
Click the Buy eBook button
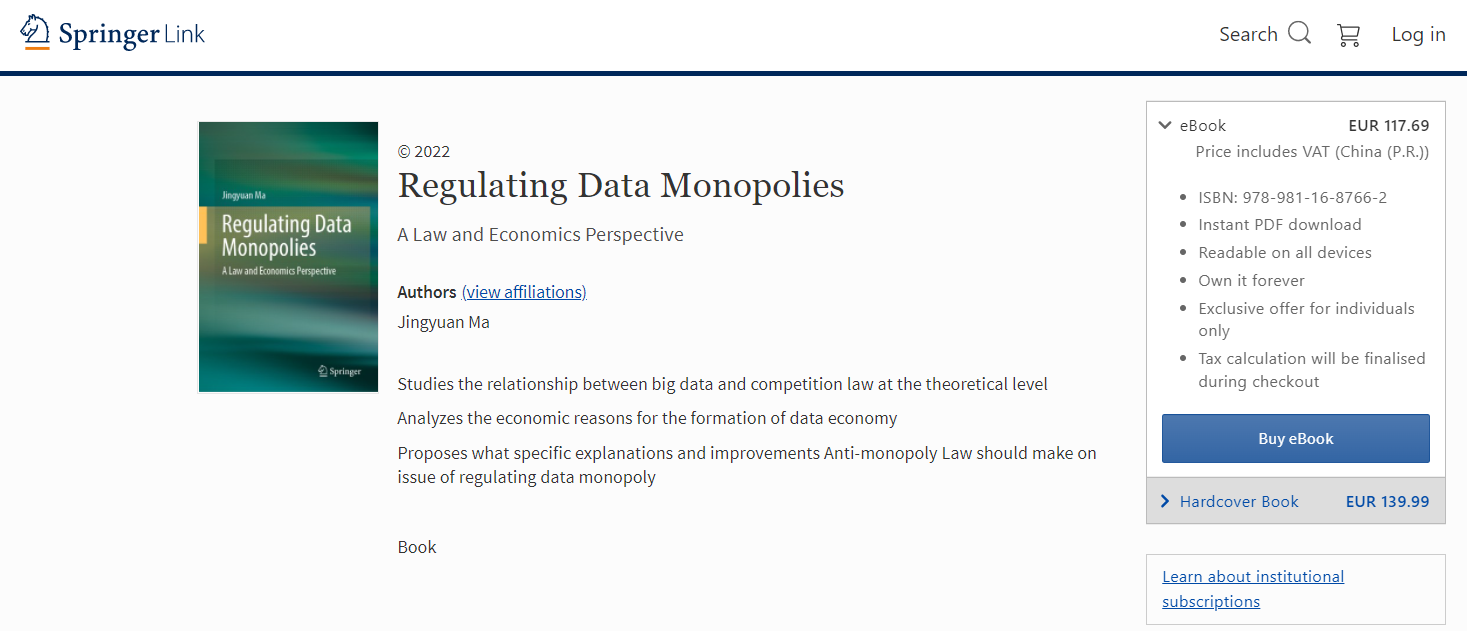point(1295,438)
